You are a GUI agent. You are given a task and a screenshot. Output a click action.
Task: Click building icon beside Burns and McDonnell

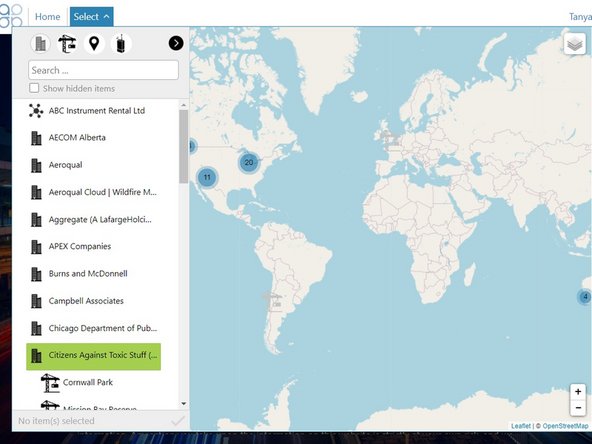click(36, 274)
